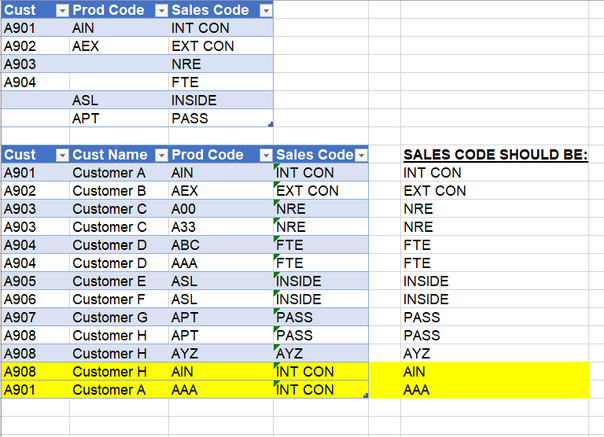The width and height of the screenshot is (604, 437).
Task: Open Prod Code filter in table containing Cust Name
Action: 266,155
